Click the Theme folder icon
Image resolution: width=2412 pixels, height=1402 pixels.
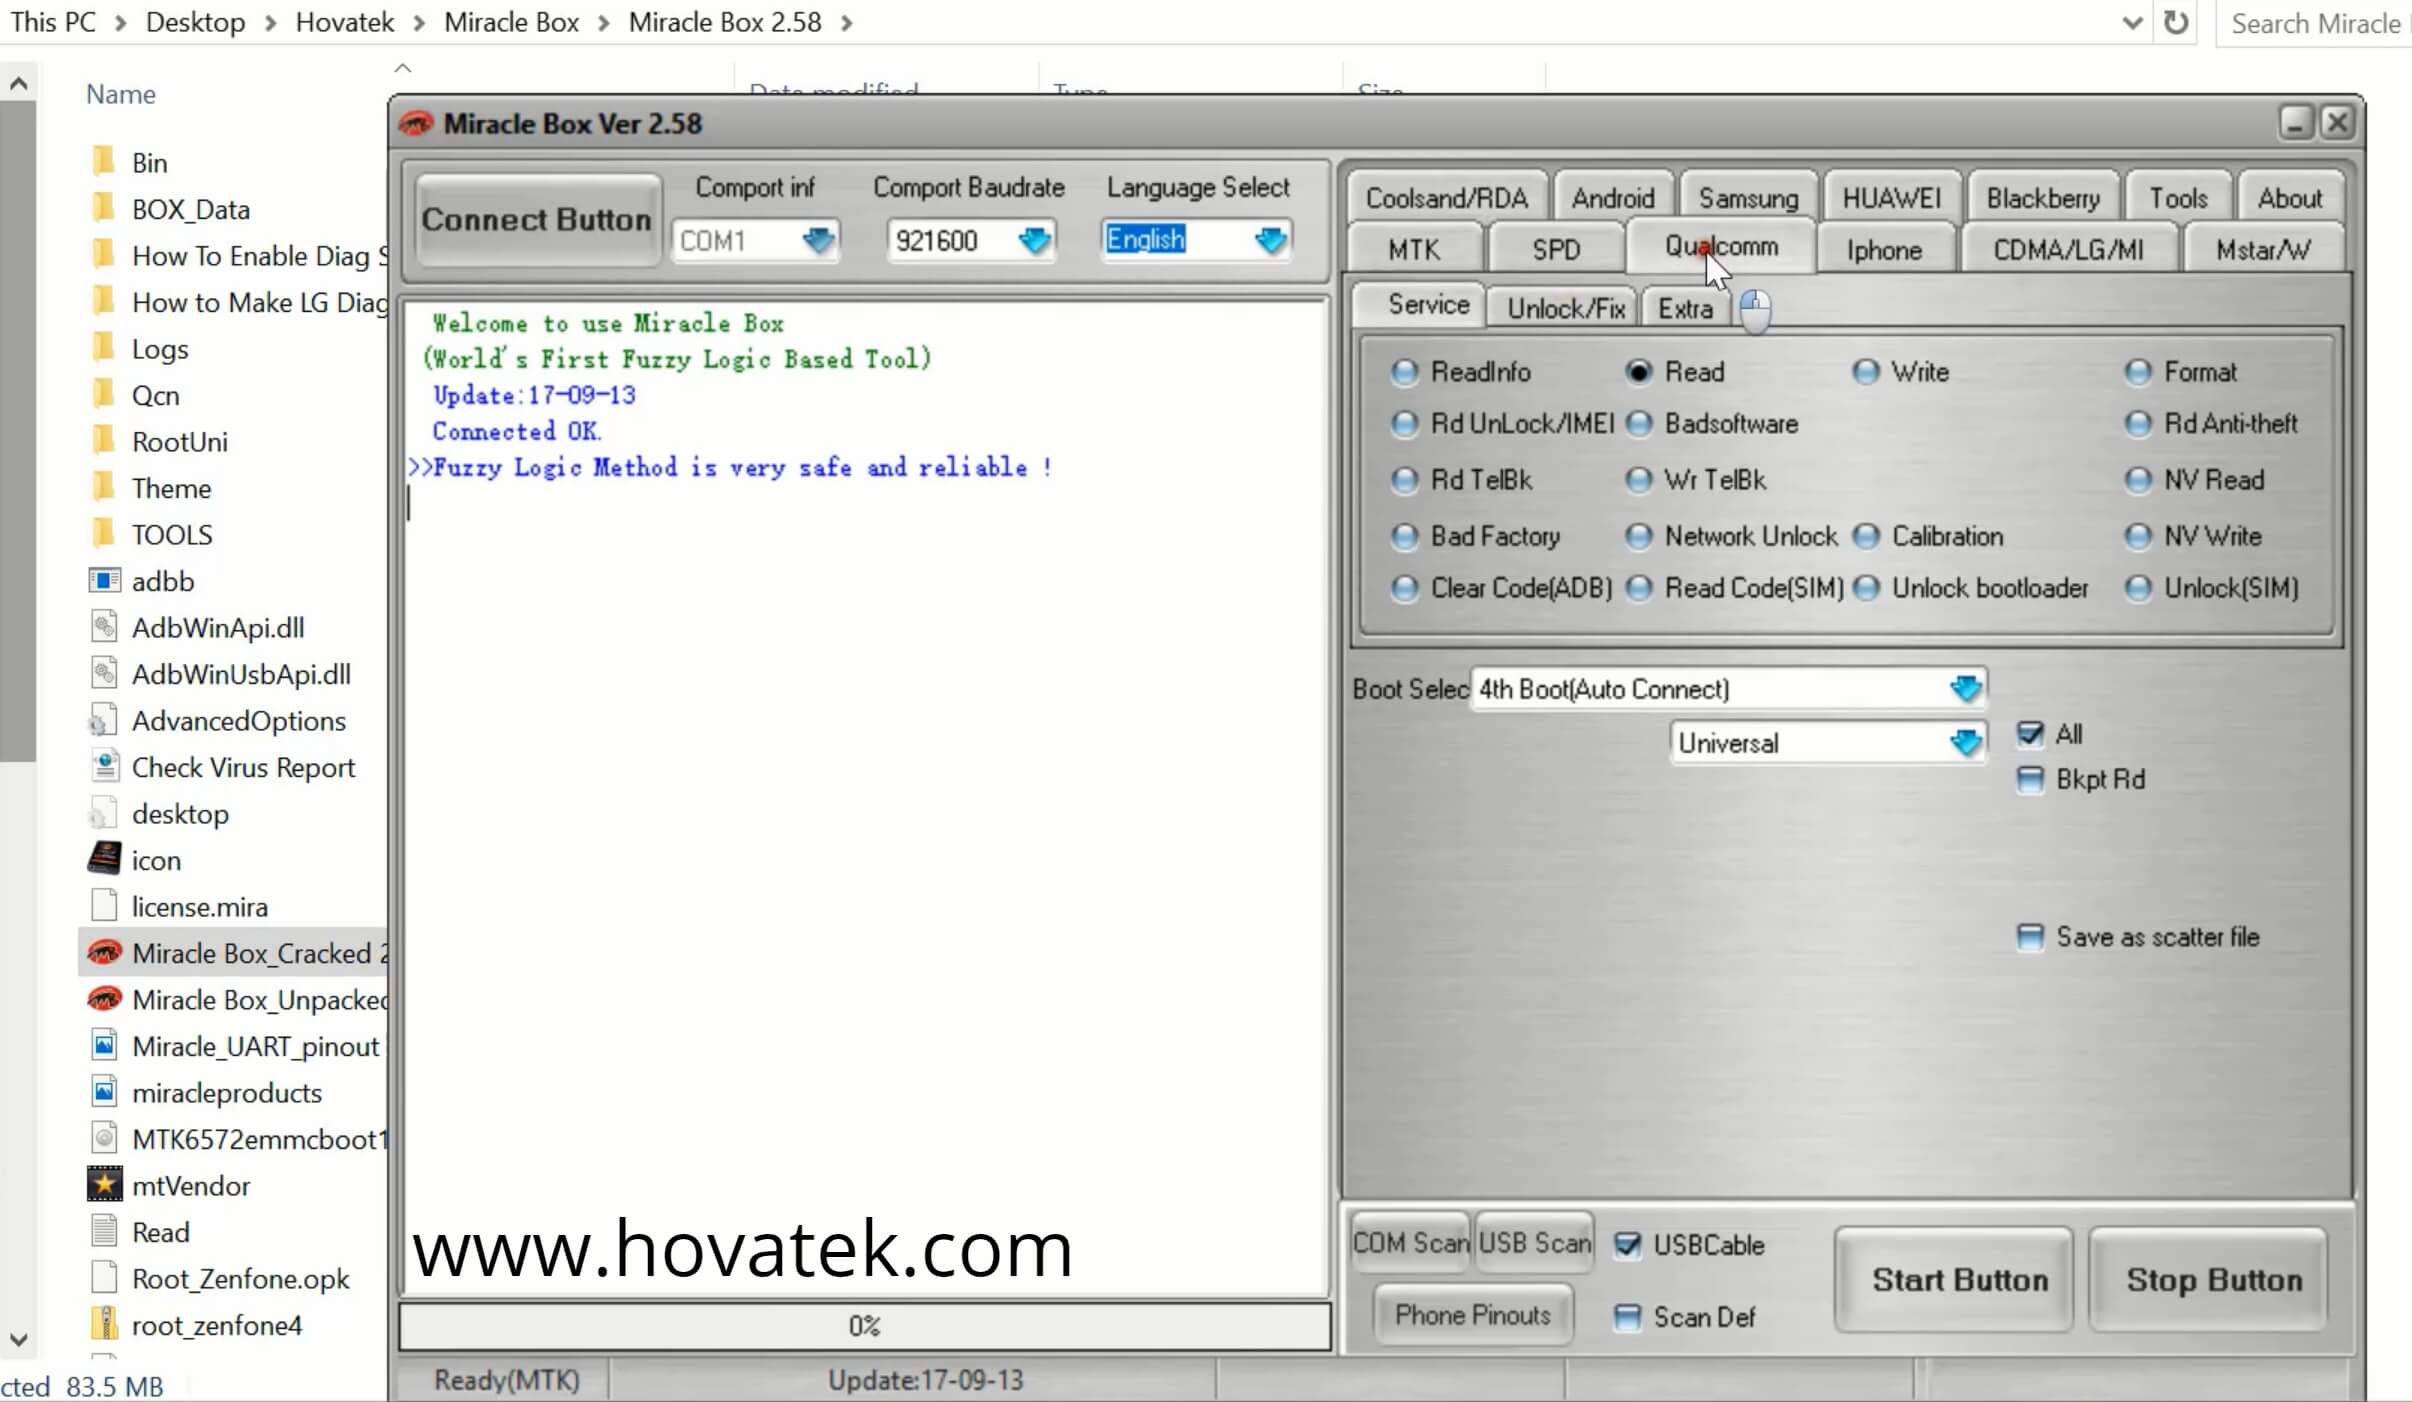click(x=103, y=487)
